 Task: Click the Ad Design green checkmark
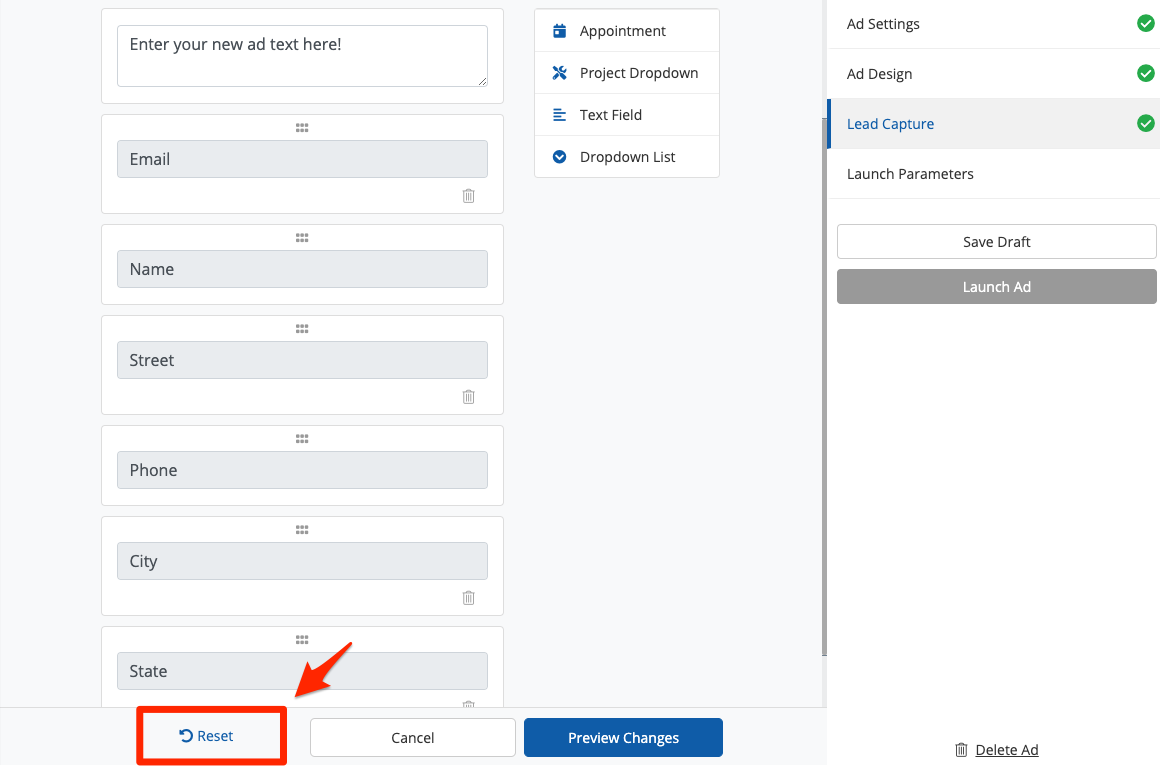coord(1146,74)
